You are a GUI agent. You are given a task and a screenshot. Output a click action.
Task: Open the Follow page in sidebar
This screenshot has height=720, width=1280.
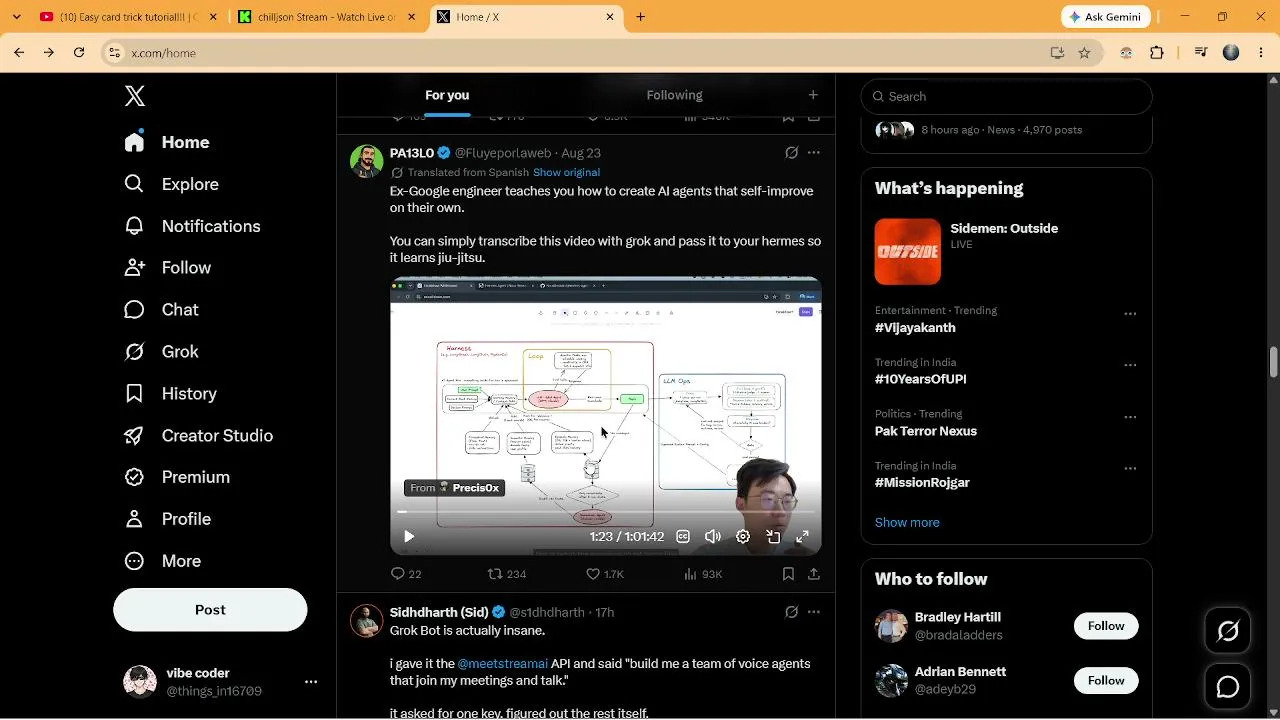pos(167,268)
